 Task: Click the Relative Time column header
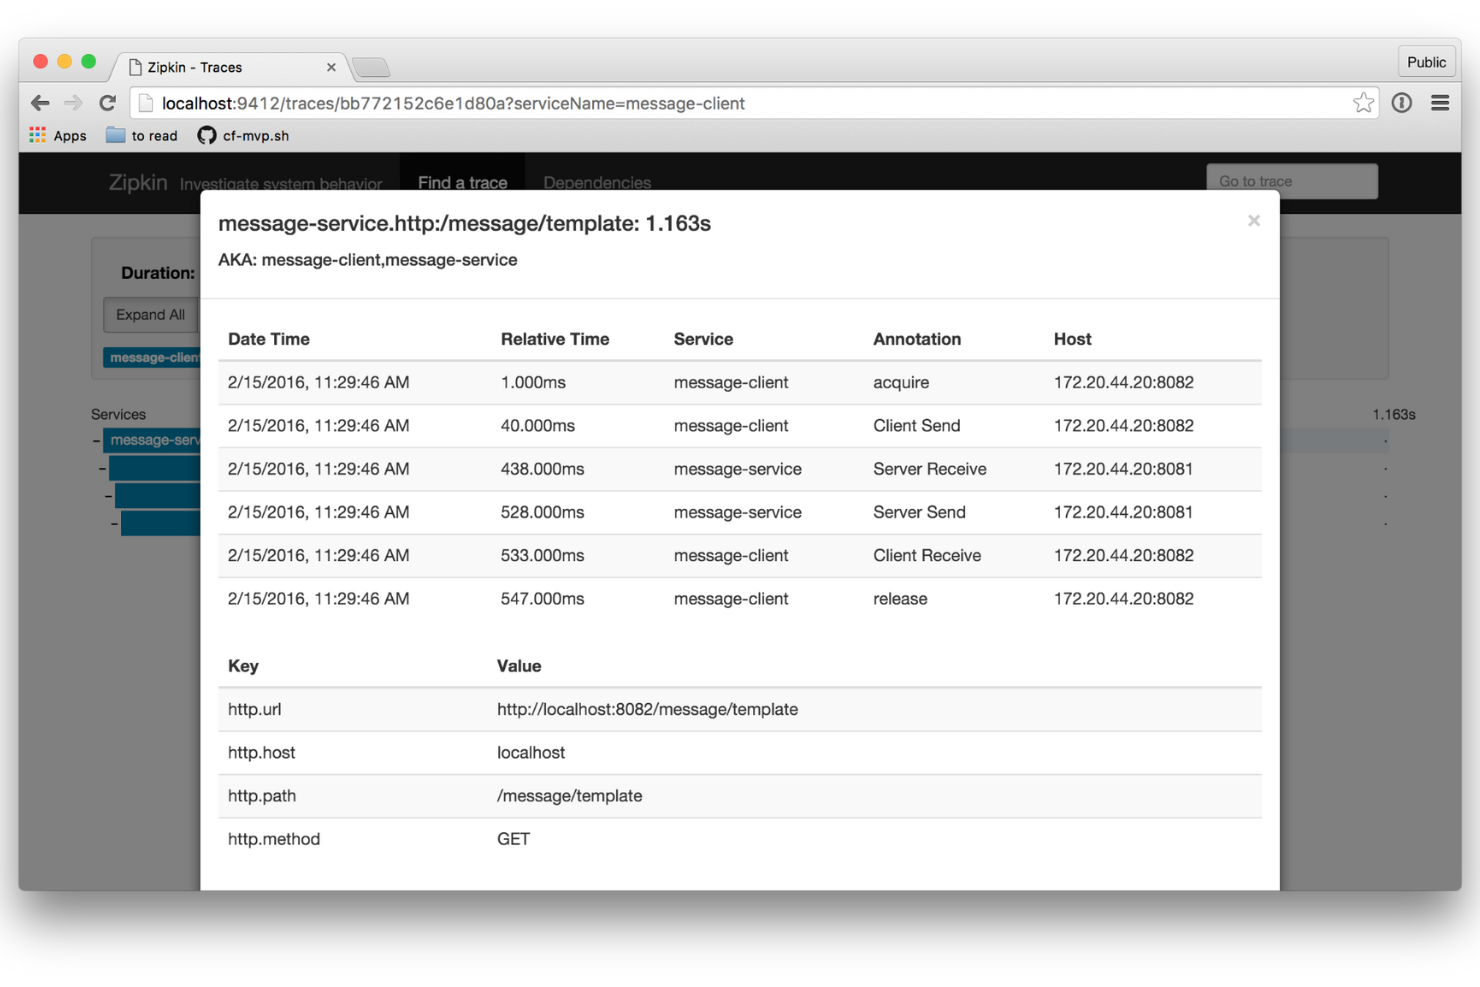555,339
